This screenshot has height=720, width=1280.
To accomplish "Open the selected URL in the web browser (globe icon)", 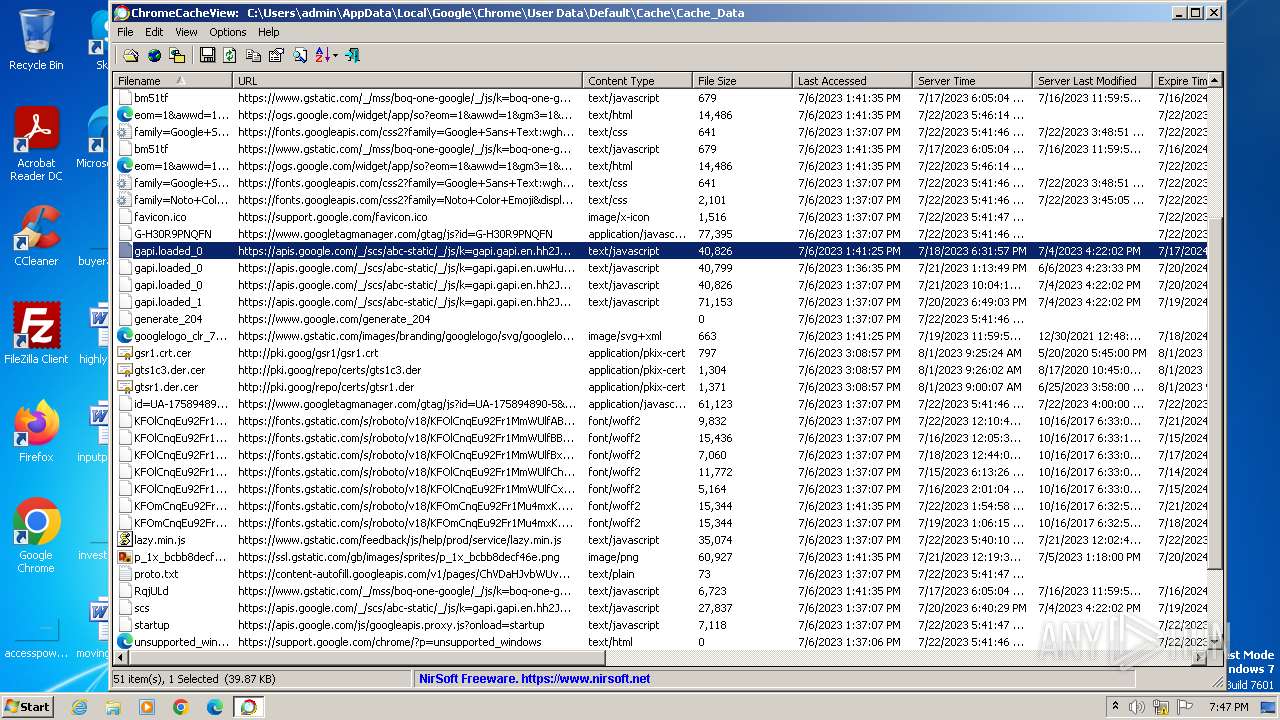I will coord(154,55).
